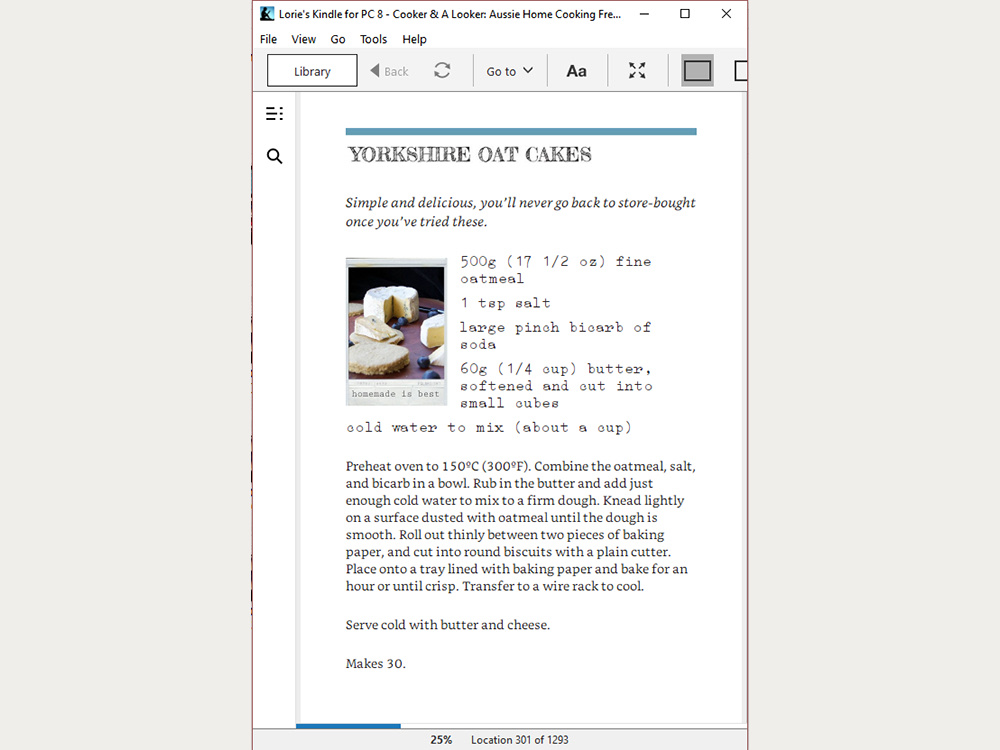Open the table of contents sidebar icon
Image resolution: width=1000 pixels, height=750 pixels.
tap(274, 114)
